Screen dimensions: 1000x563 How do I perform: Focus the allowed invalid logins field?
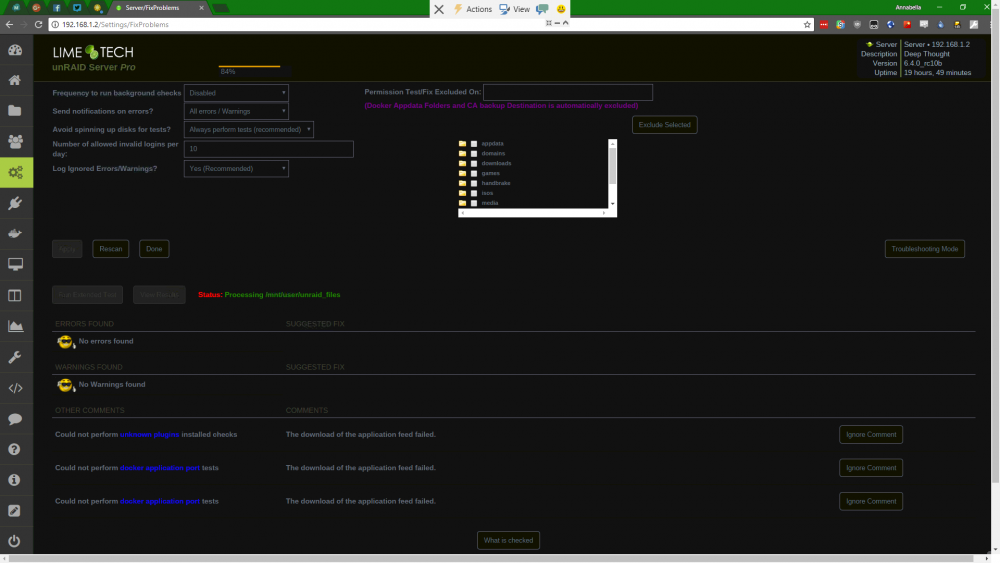point(268,149)
